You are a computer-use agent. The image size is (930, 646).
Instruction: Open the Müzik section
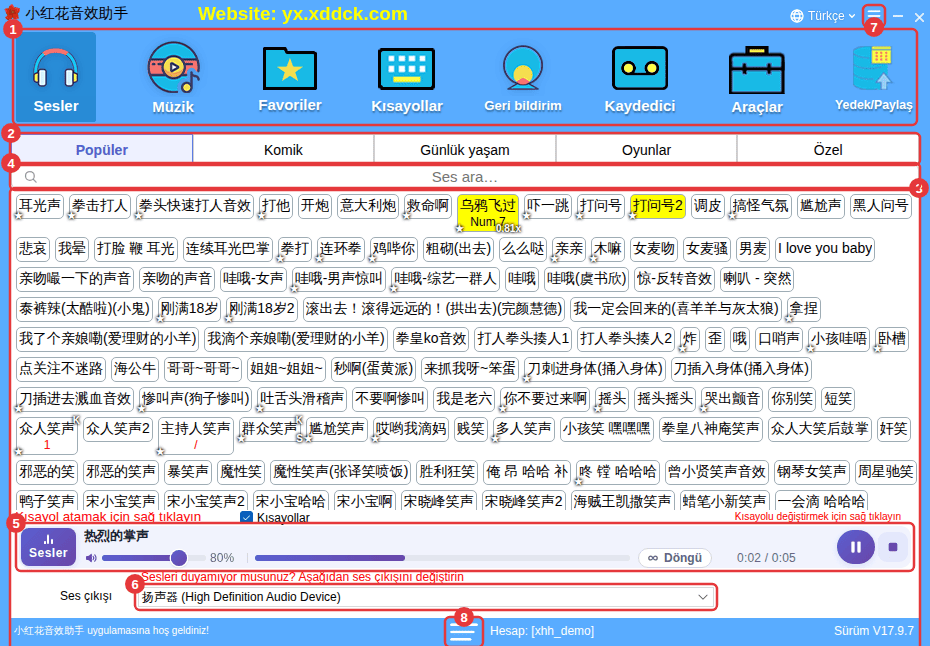[x=173, y=77]
